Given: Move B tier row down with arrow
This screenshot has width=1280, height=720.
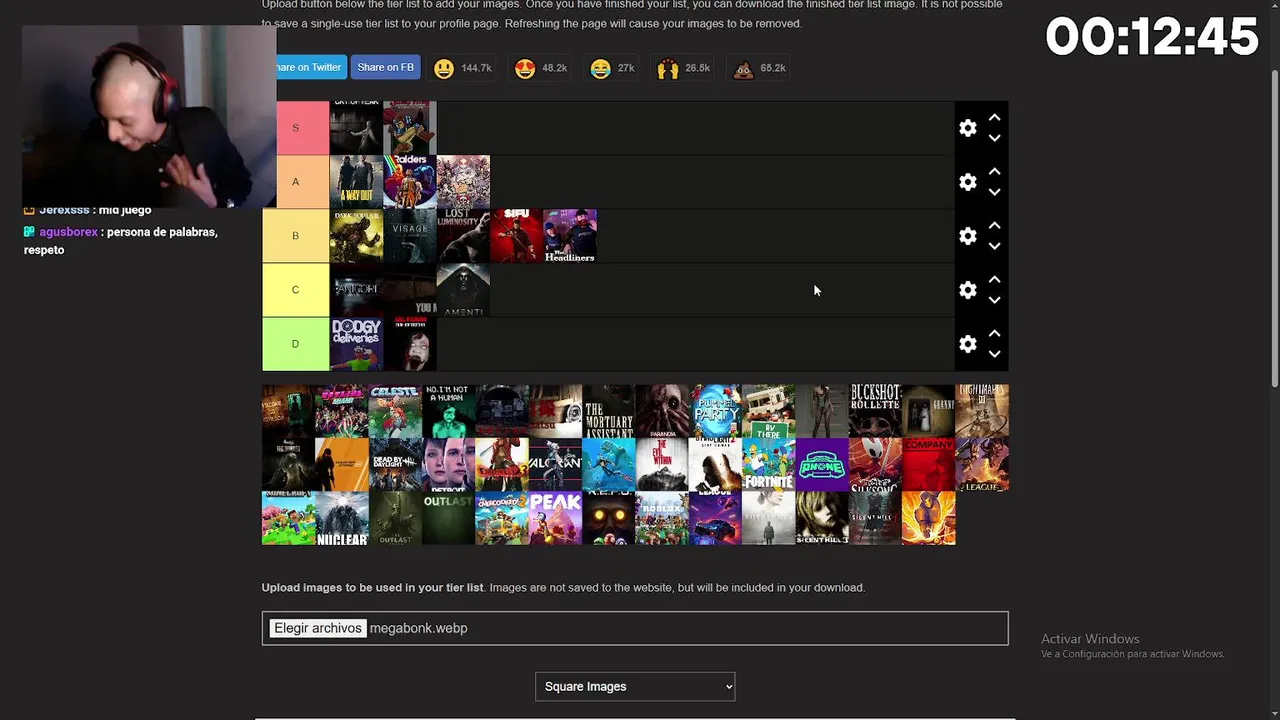Looking at the screenshot, I should pos(994,246).
